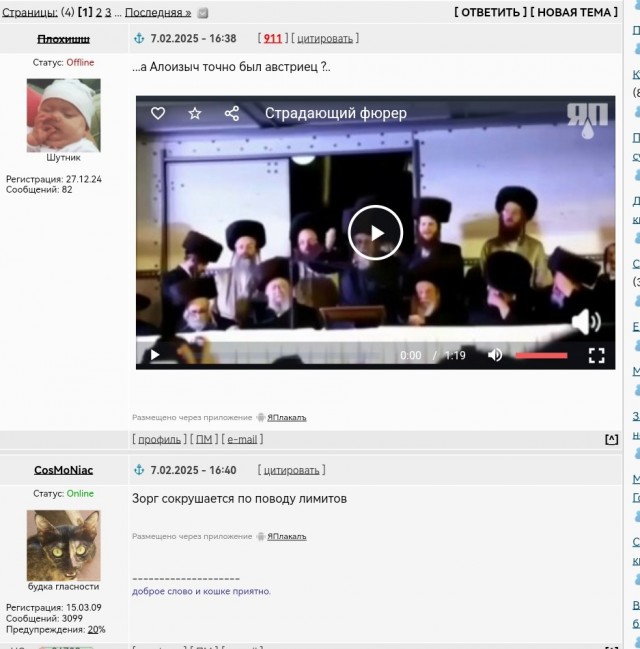Open ЯП logo in video corner
The image size is (640, 649).
coord(587,120)
